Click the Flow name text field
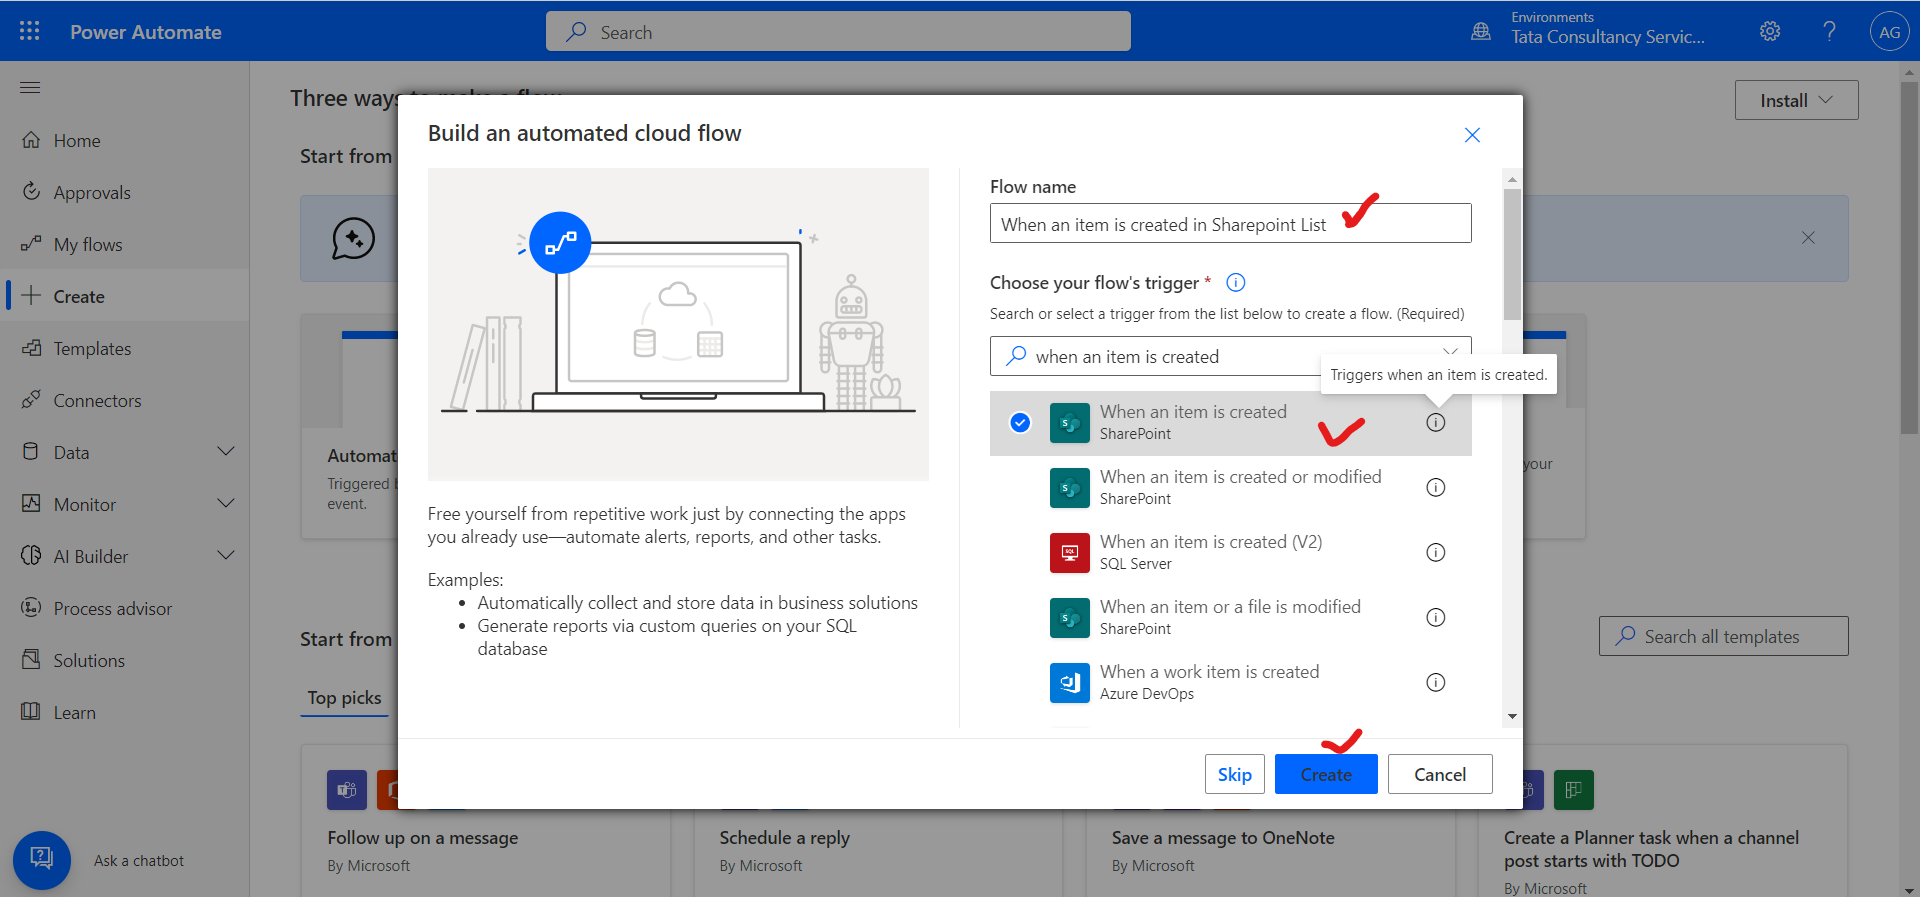This screenshot has width=1920, height=897. click(x=1160, y=224)
